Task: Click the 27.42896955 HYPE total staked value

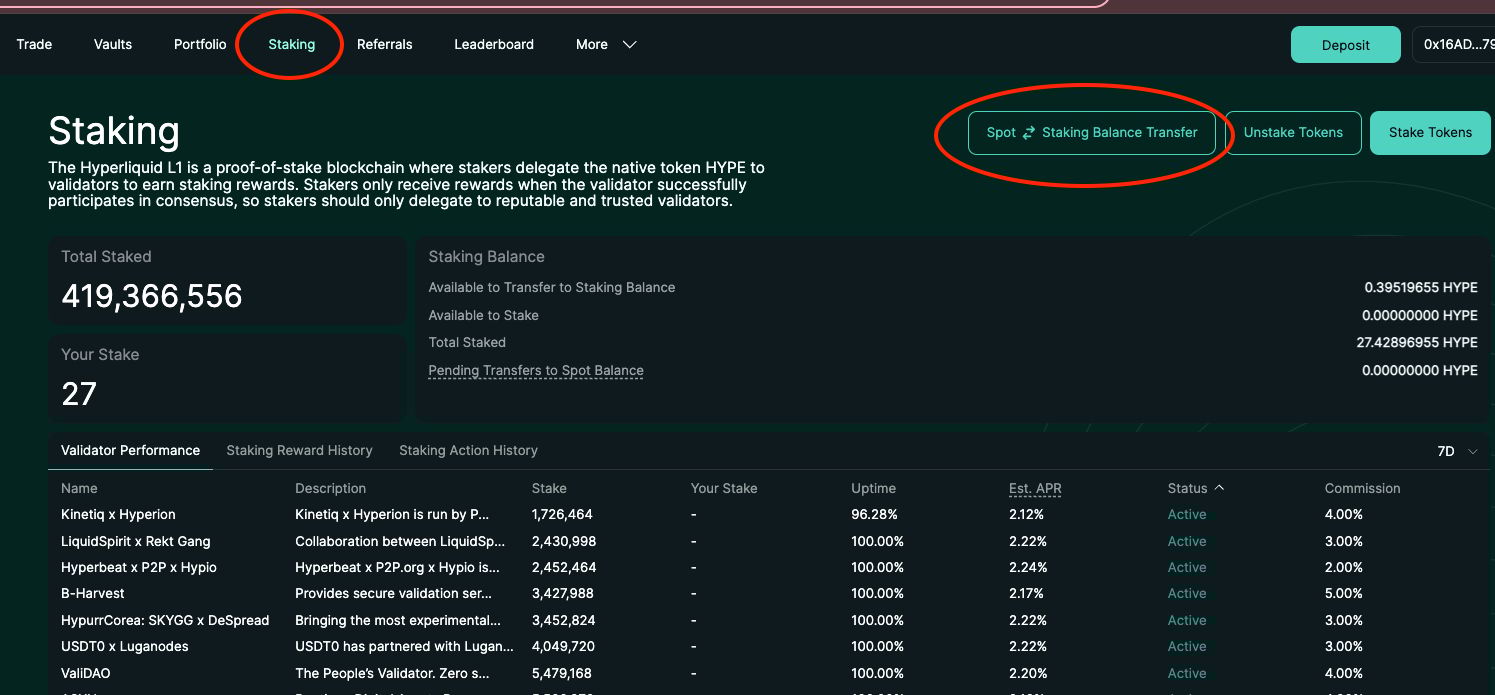Action: click(1417, 342)
